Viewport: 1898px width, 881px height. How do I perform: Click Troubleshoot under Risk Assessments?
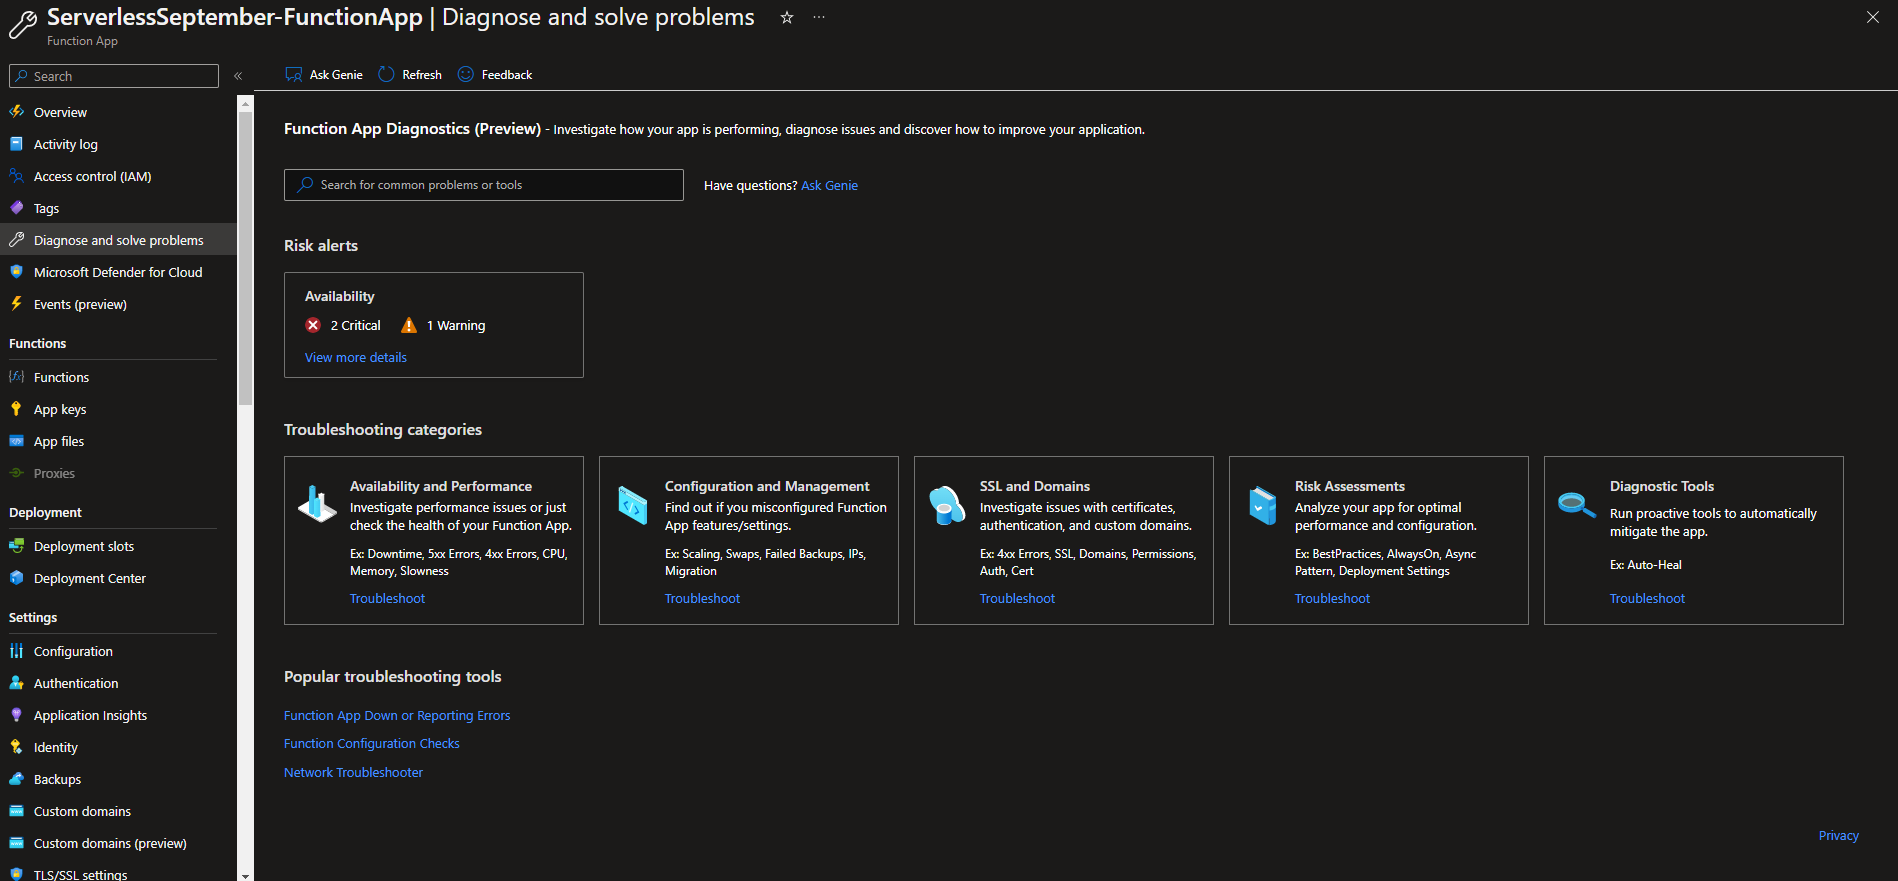tap(1332, 598)
